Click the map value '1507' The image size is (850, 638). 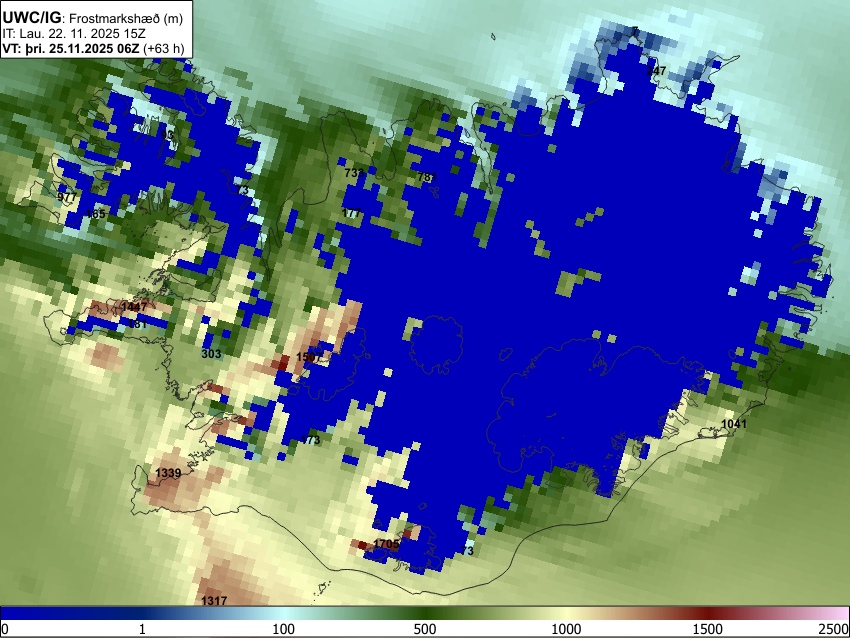(310, 357)
